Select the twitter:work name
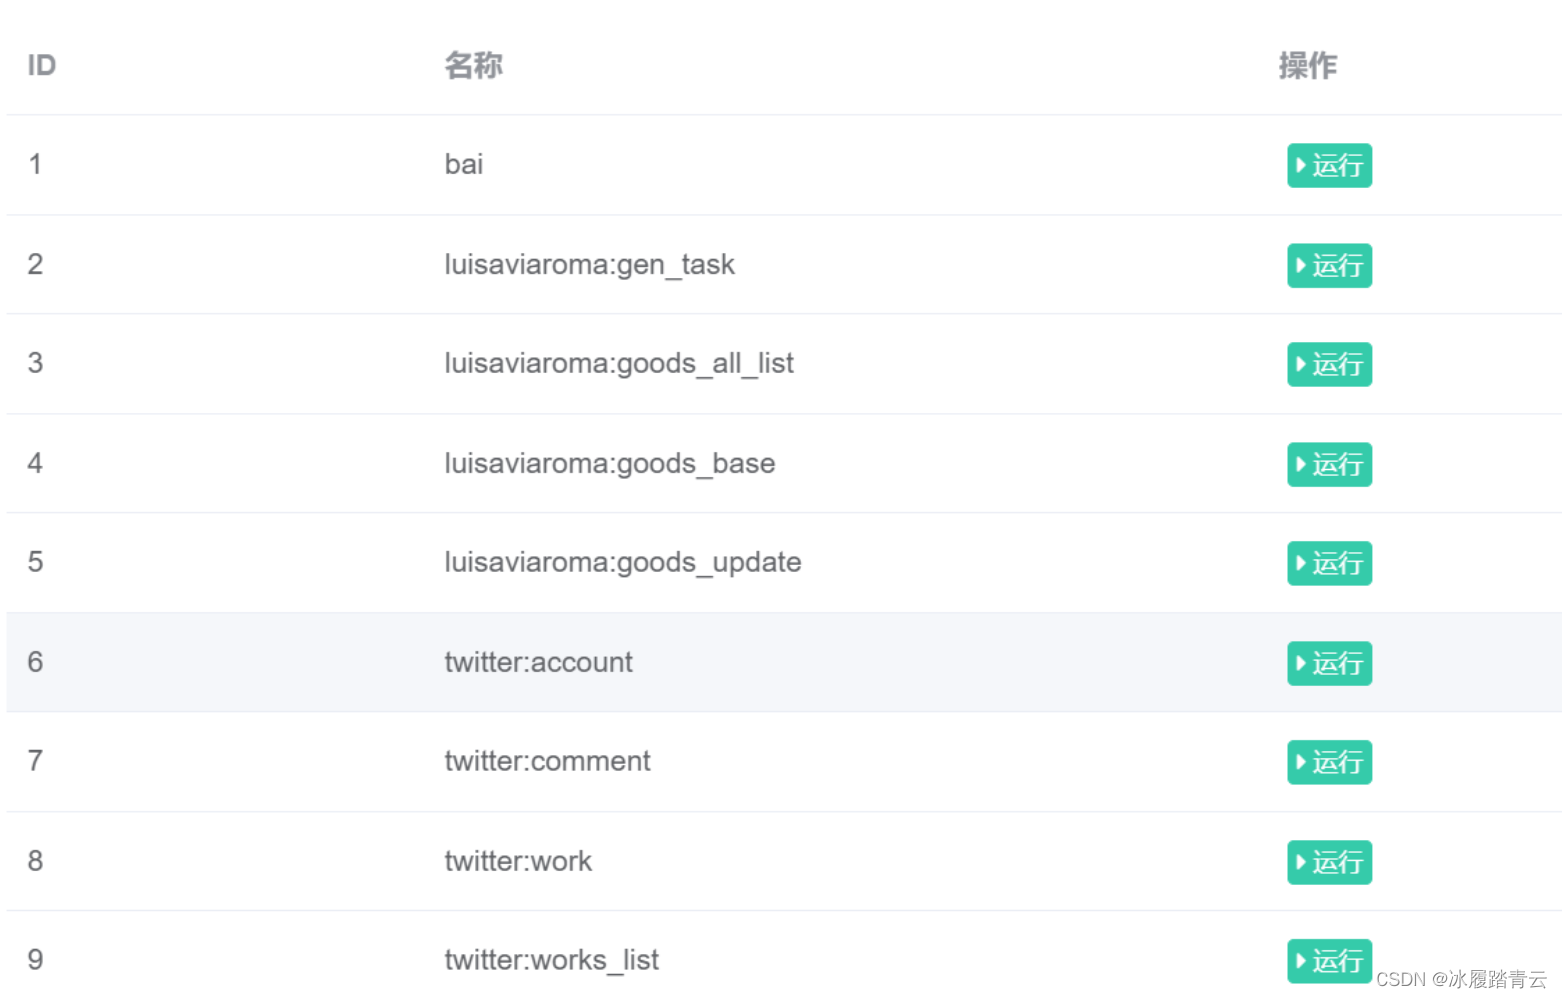Screen dimensions: 1562x998 point(518,861)
